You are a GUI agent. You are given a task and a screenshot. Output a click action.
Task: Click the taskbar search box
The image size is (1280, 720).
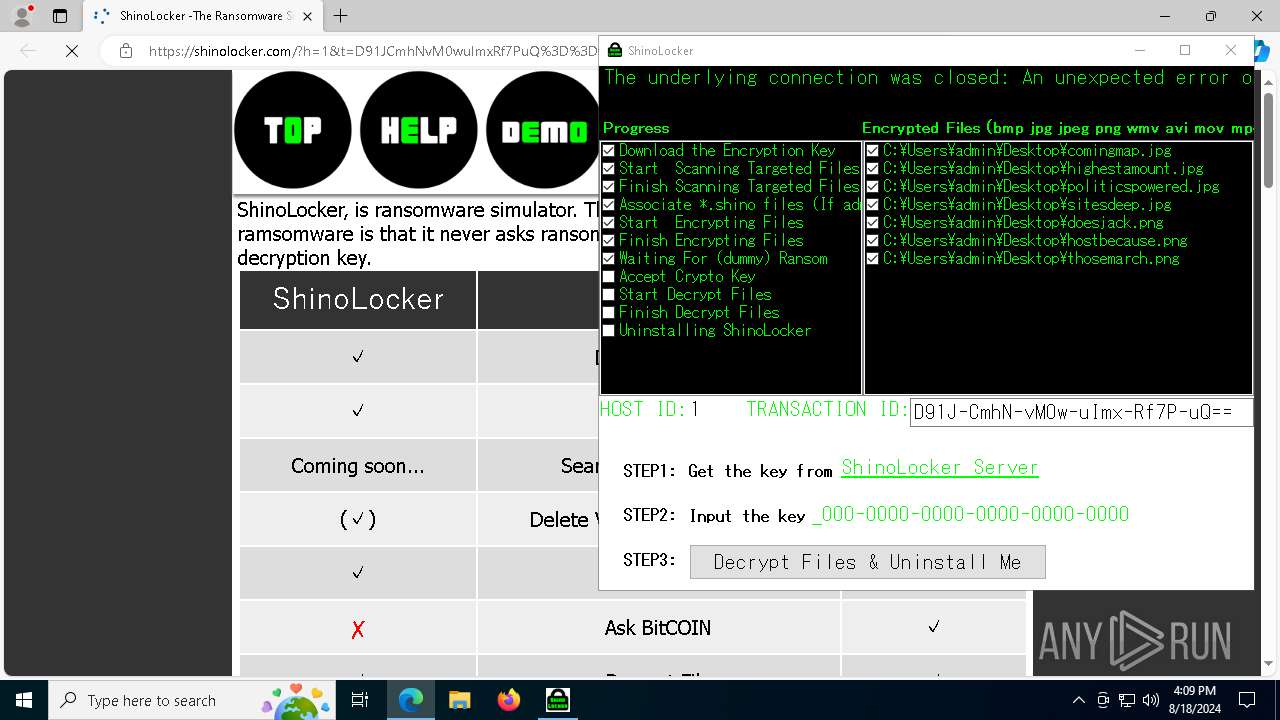192,700
